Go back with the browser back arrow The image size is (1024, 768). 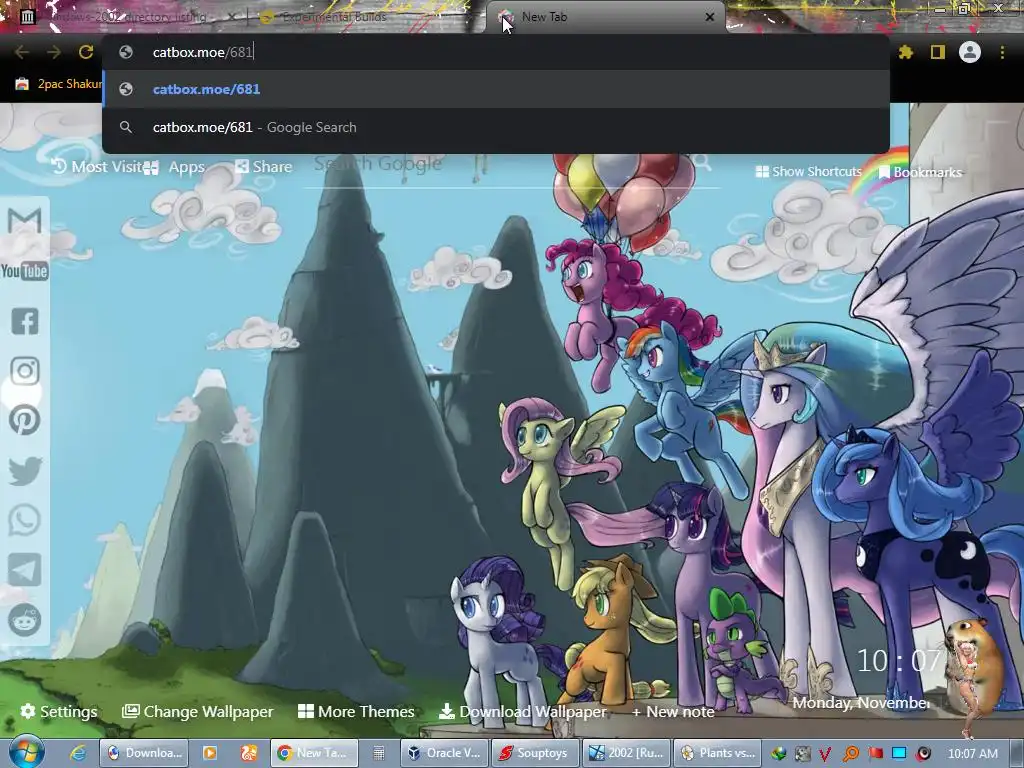point(22,52)
